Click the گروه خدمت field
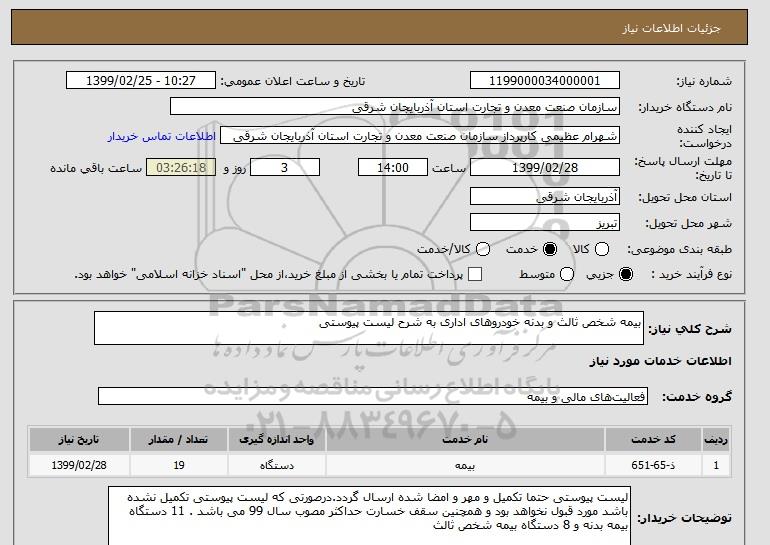This screenshot has width=770, height=545. coord(373,396)
